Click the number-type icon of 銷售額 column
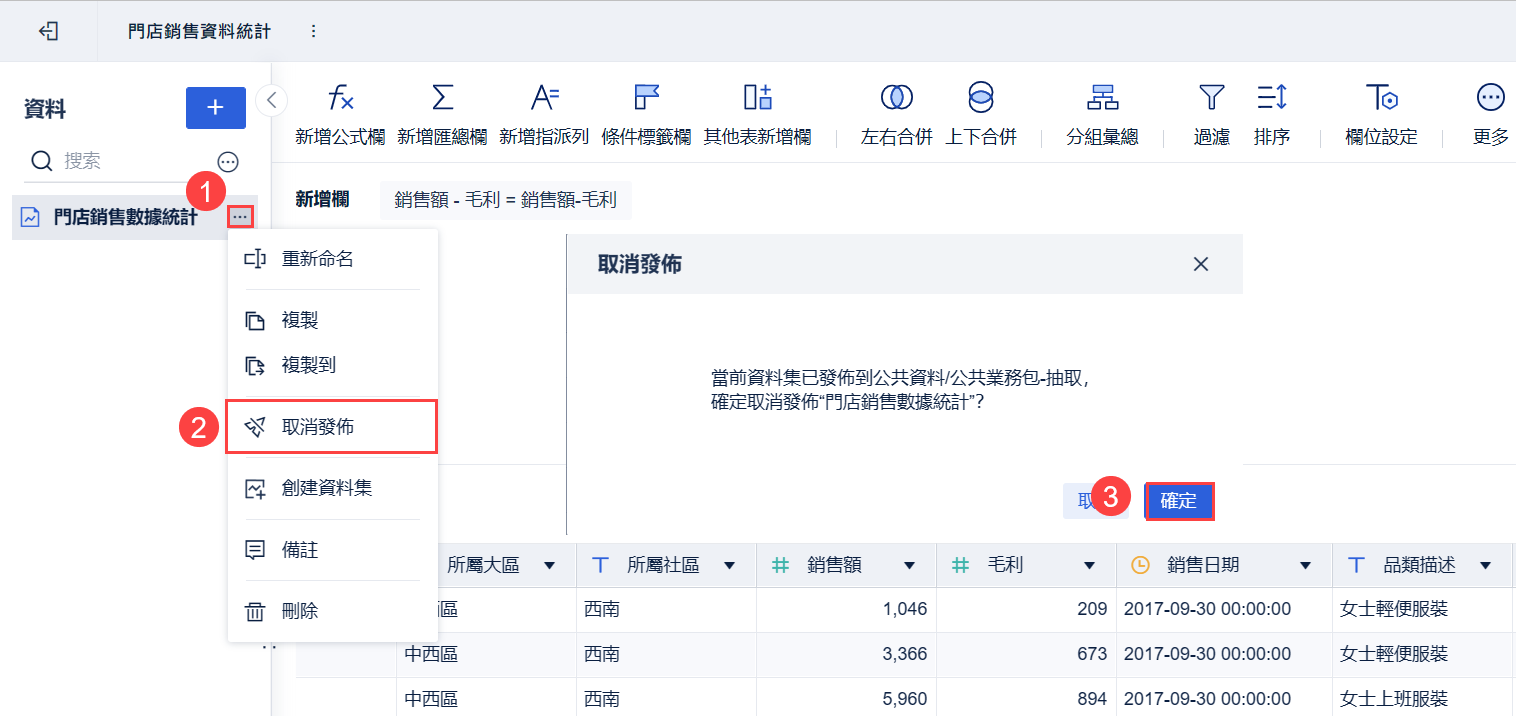The width and height of the screenshot is (1516, 716). click(780, 565)
